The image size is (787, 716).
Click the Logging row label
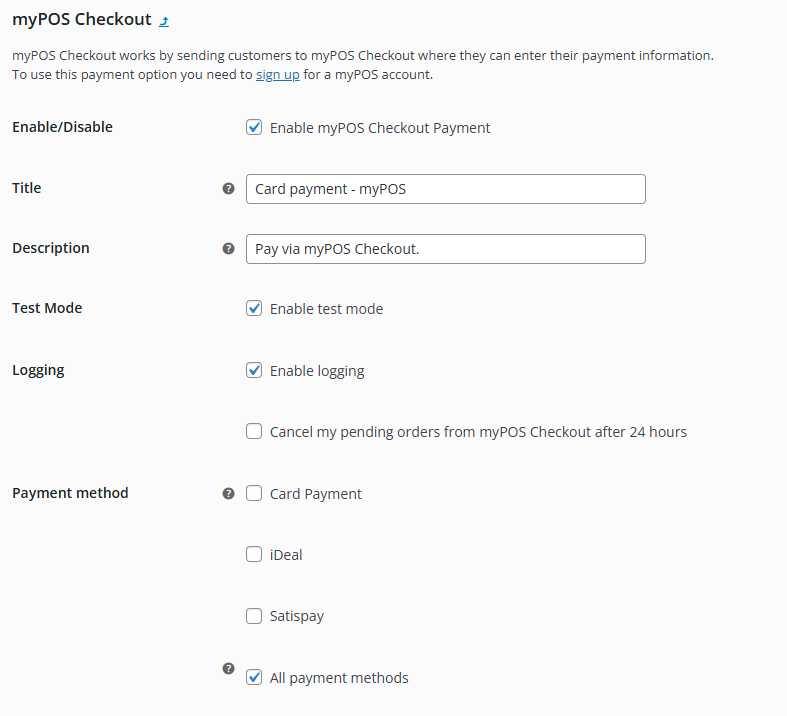[x=38, y=370]
